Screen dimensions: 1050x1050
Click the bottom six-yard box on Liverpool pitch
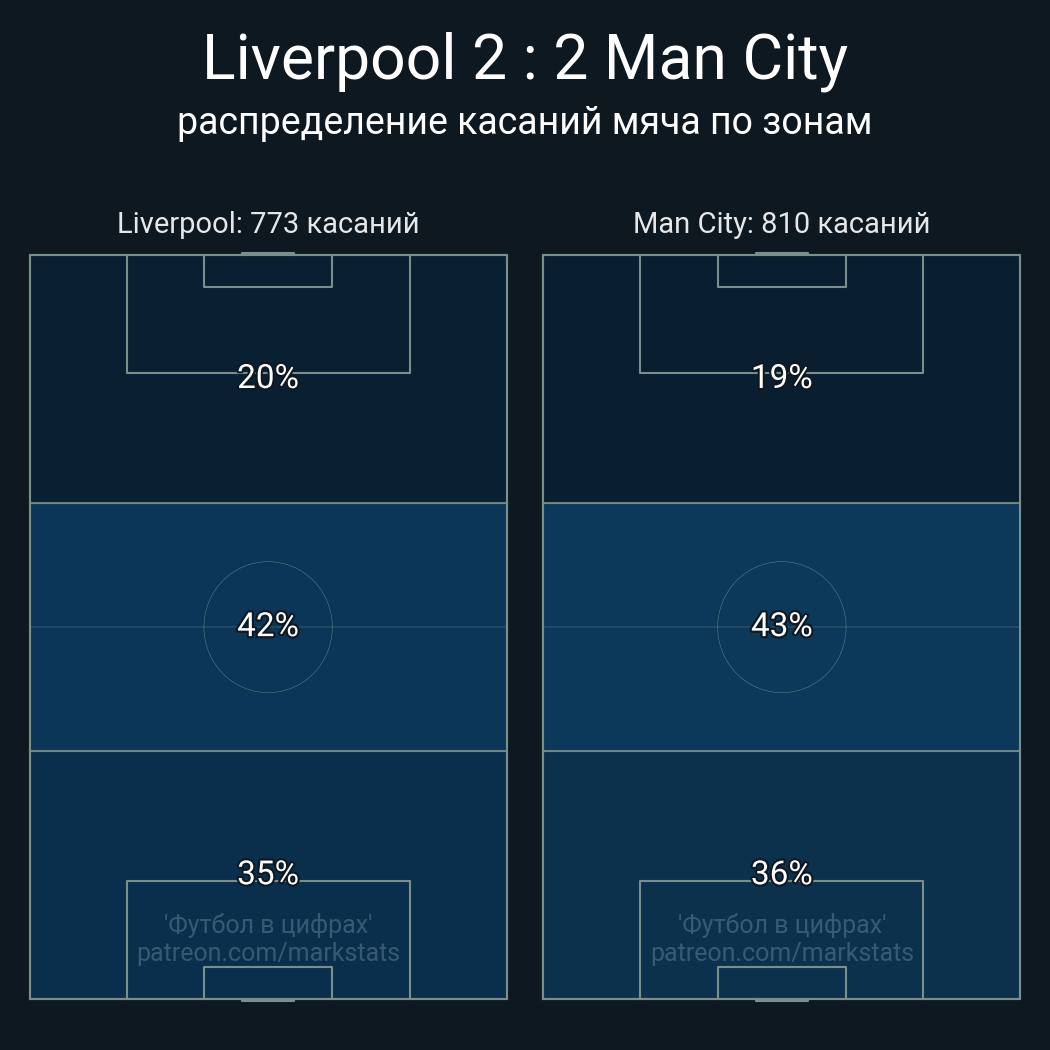coord(268,982)
